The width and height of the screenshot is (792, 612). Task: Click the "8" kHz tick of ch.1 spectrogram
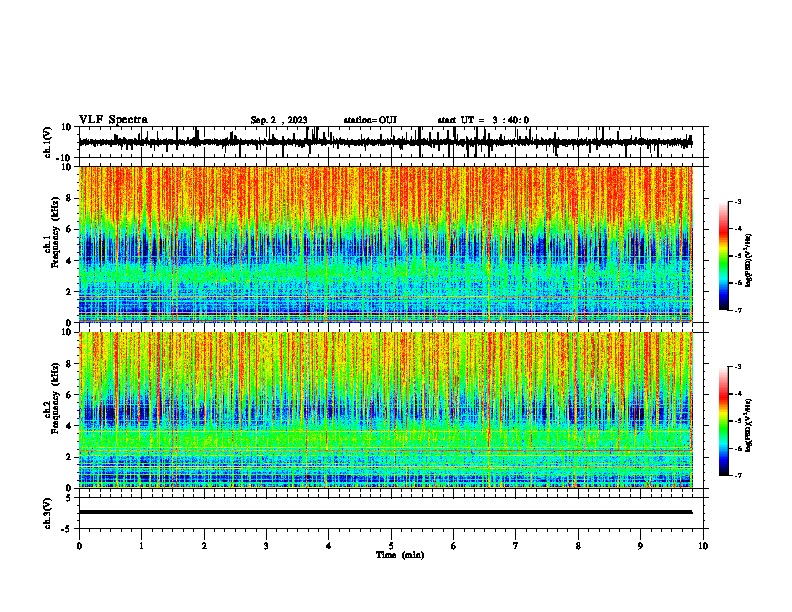click(69, 198)
